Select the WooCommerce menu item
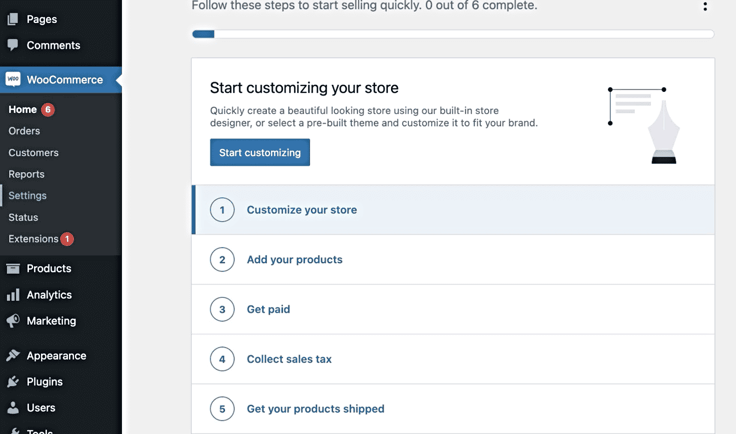736x434 pixels. tap(61, 79)
